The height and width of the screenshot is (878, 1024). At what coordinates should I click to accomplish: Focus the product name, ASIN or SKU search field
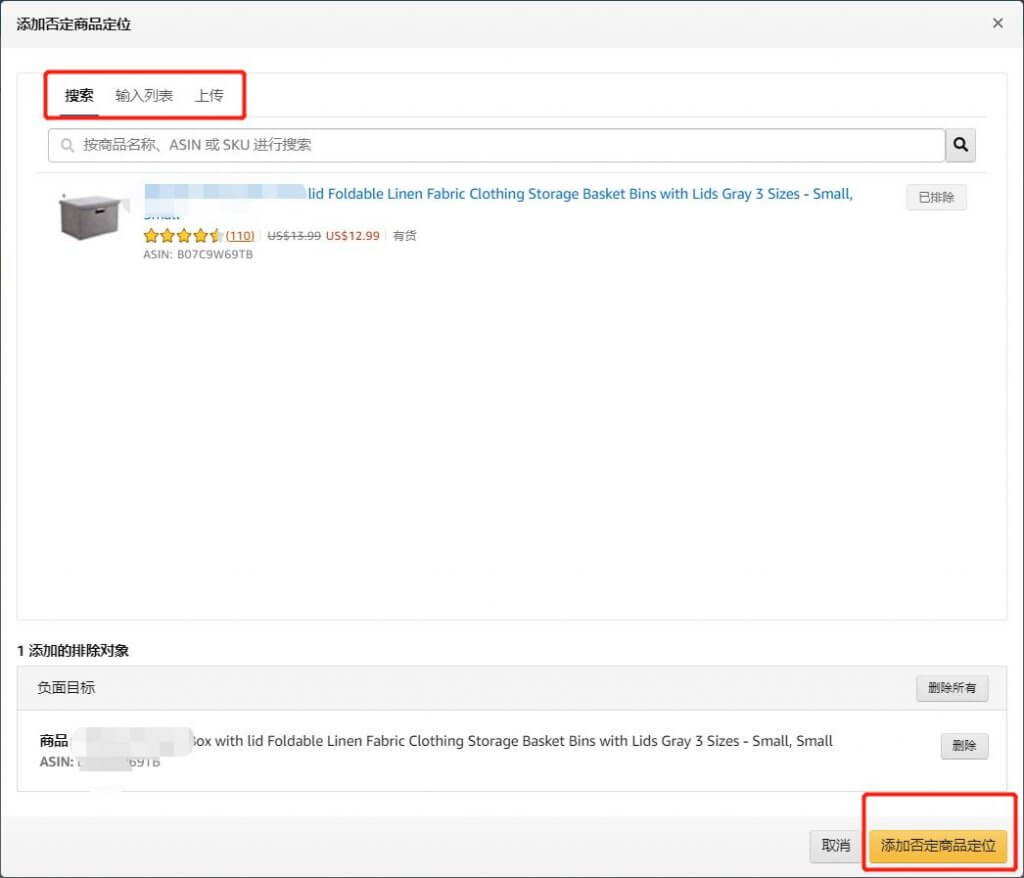coord(496,145)
